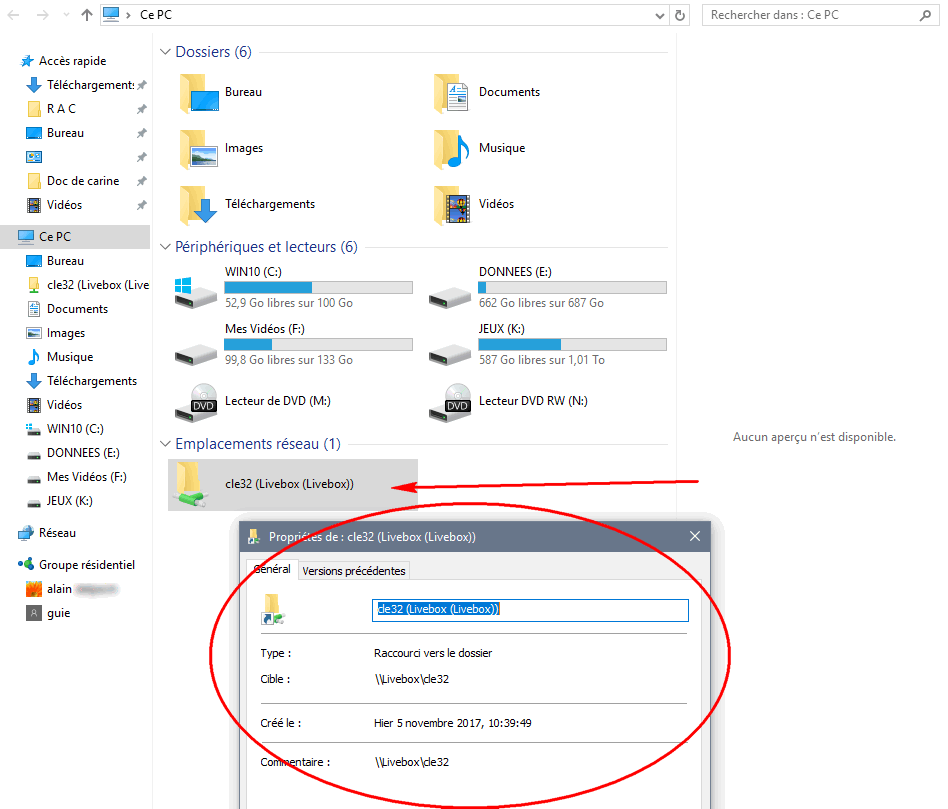The image size is (948, 809).
Task: Click the pin icon next to Doc de carine
Action: (x=141, y=181)
